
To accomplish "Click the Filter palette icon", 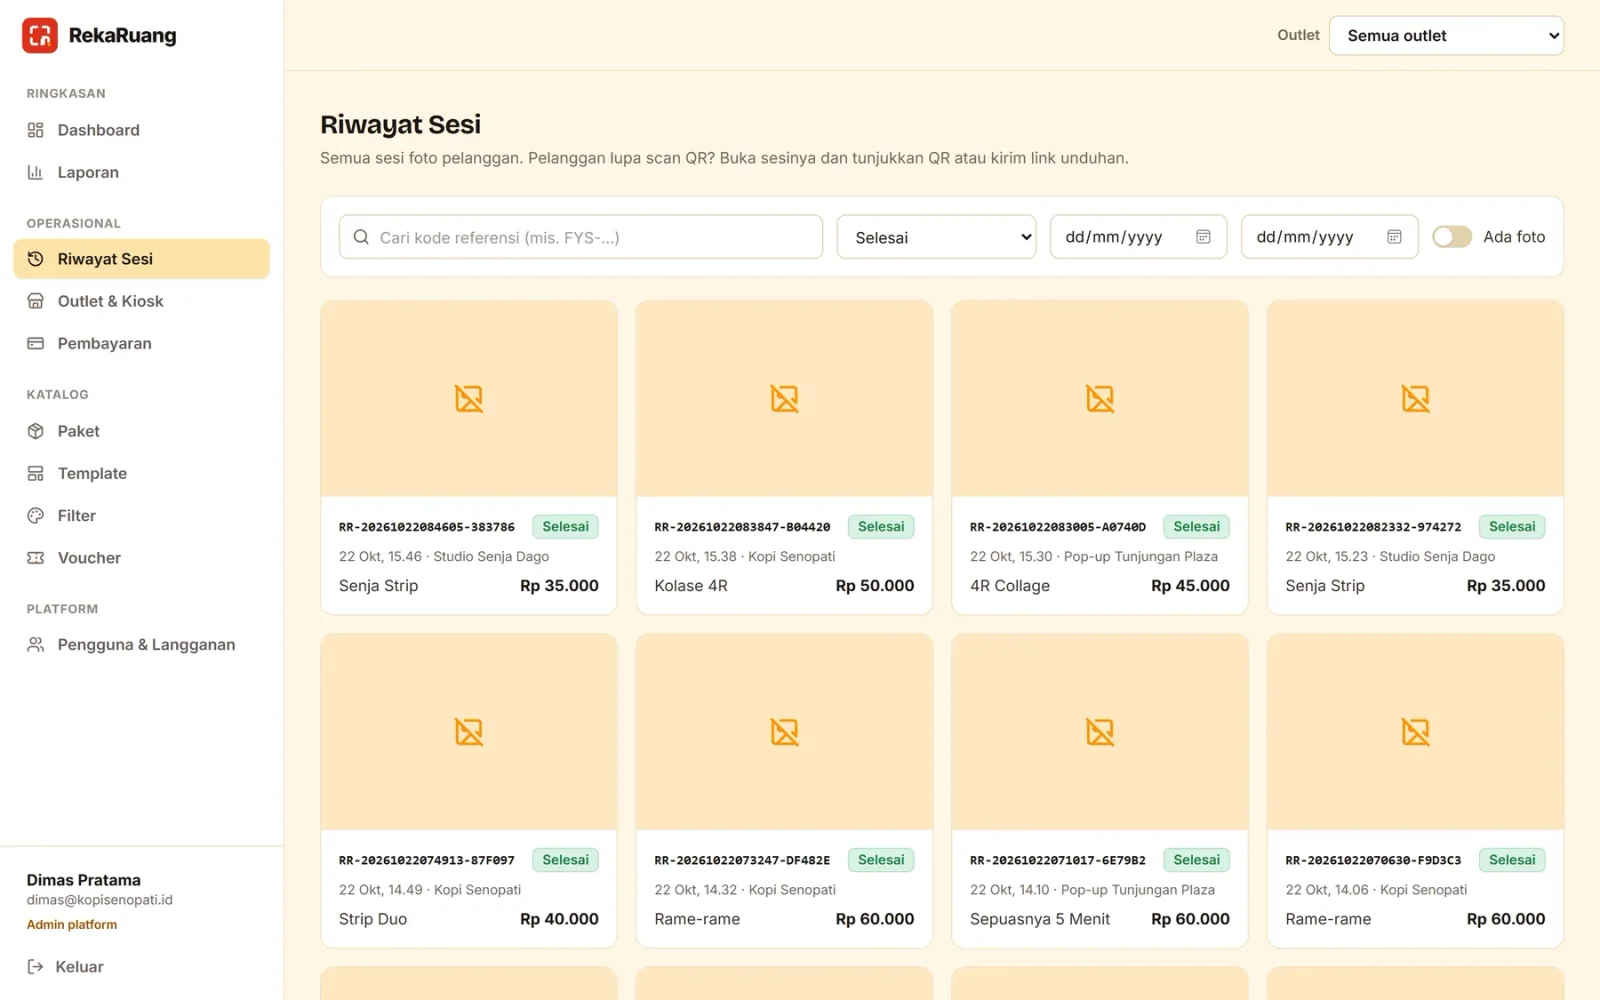I will (x=35, y=516).
